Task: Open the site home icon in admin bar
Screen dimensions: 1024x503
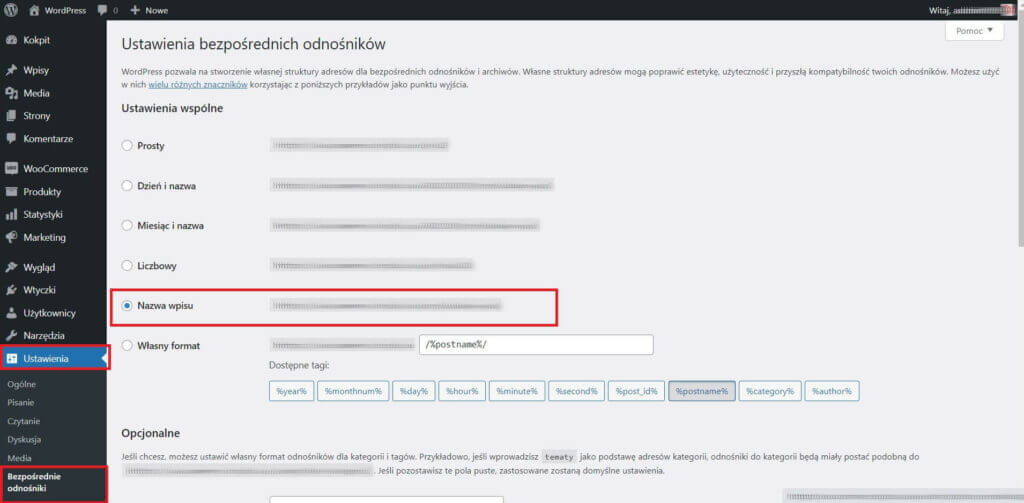Action: pos(35,10)
